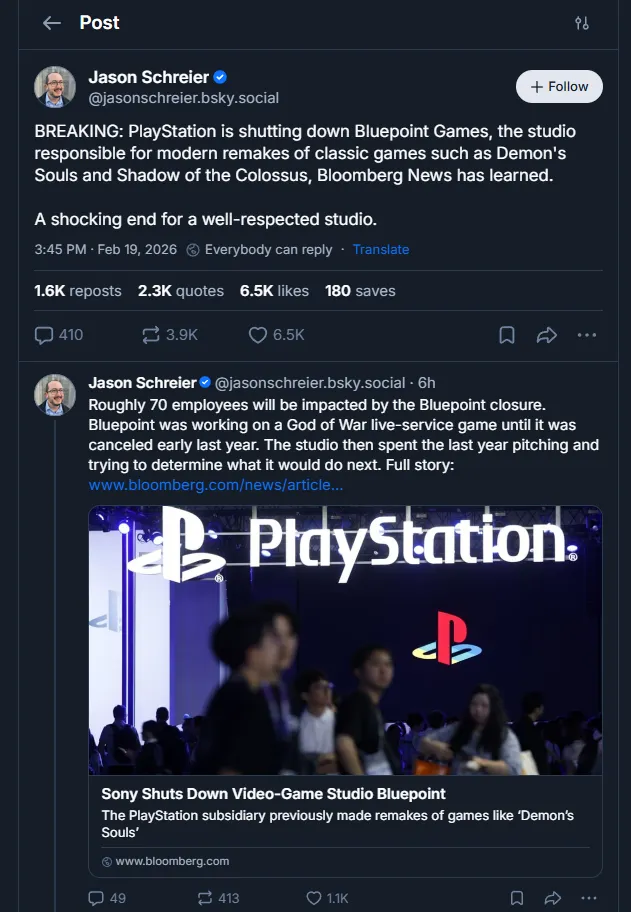Open the bloomberg.com article link
The height and width of the screenshot is (912, 631).
[x=216, y=485]
